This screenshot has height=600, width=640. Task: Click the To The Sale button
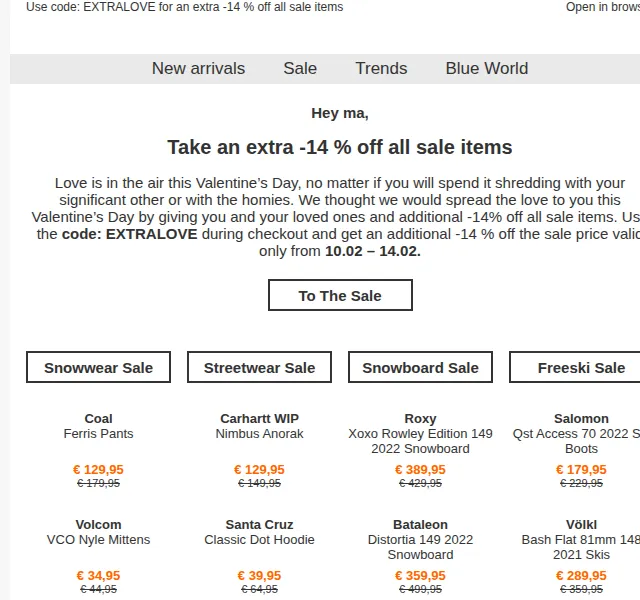340,295
